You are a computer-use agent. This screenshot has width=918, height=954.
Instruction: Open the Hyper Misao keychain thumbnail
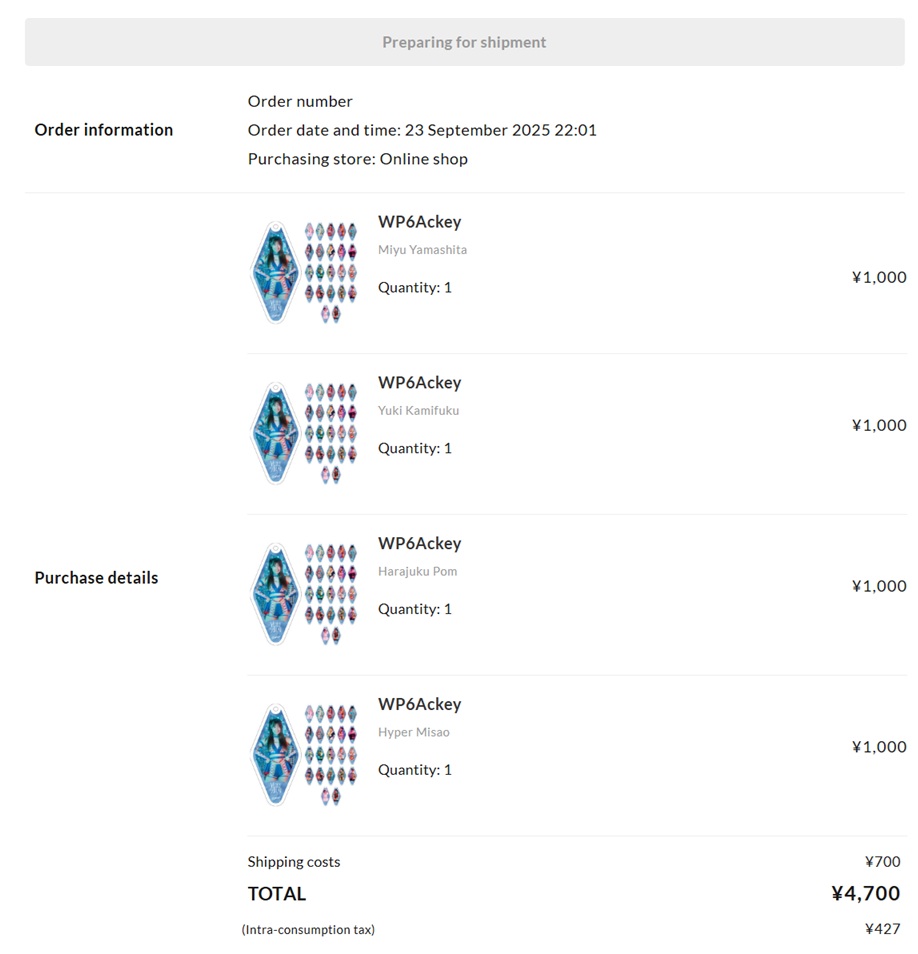[x=304, y=755]
